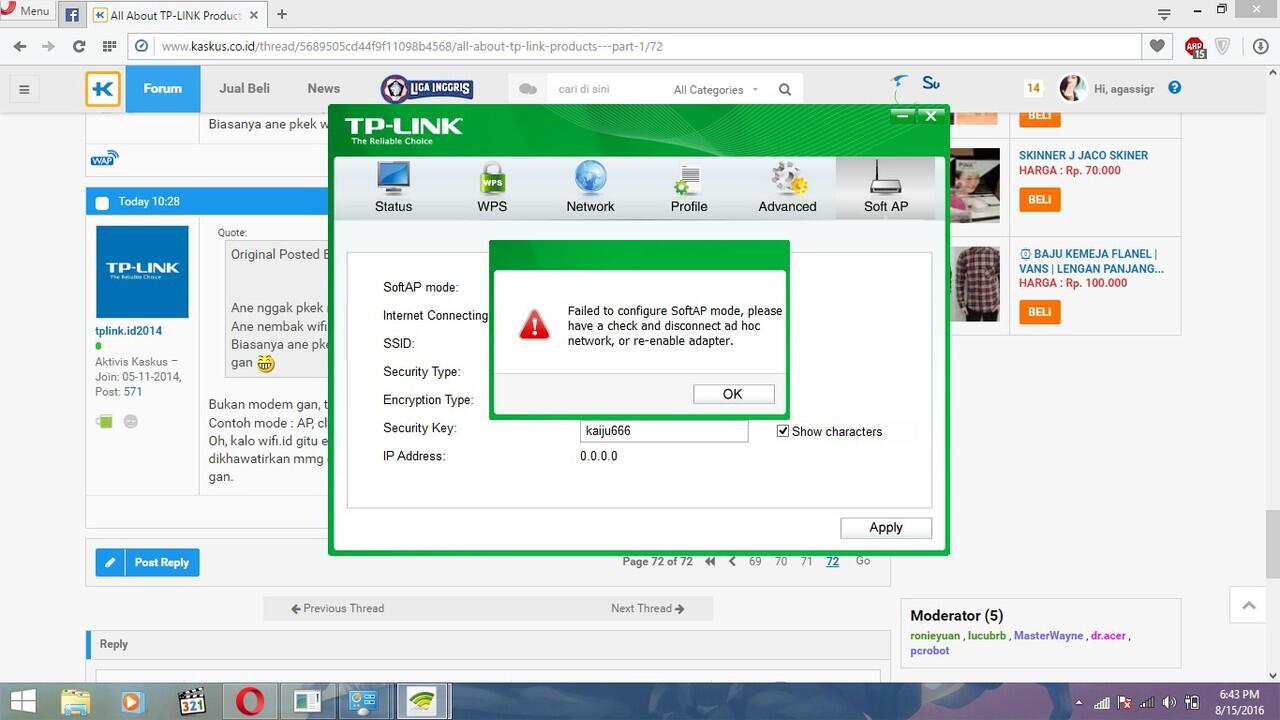Open the Previous Thread link
This screenshot has width=1280, height=720.
coord(337,608)
